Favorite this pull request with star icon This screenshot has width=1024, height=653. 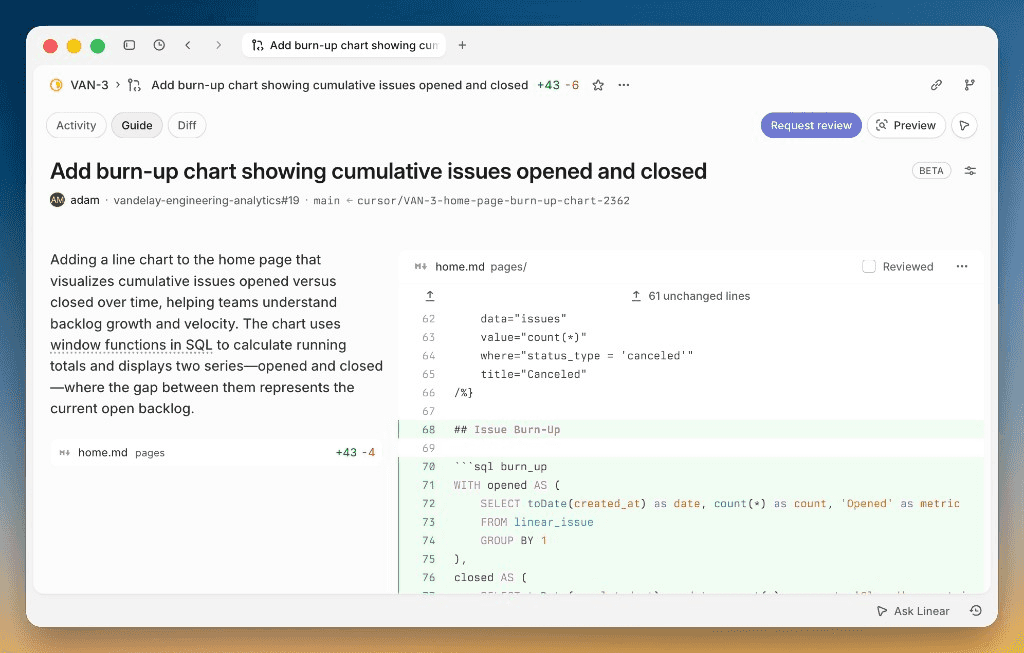[x=598, y=85]
